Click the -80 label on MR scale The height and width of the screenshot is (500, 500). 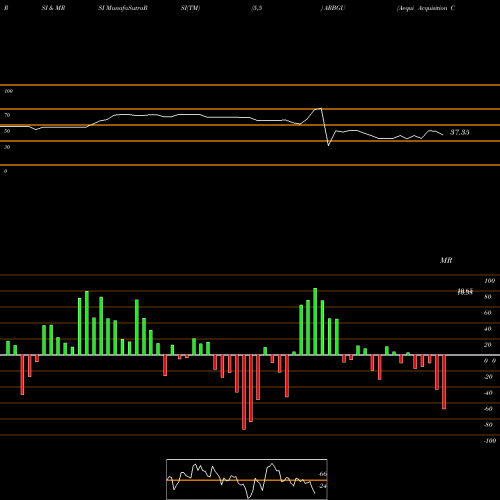pyautogui.click(x=488, y=425)
